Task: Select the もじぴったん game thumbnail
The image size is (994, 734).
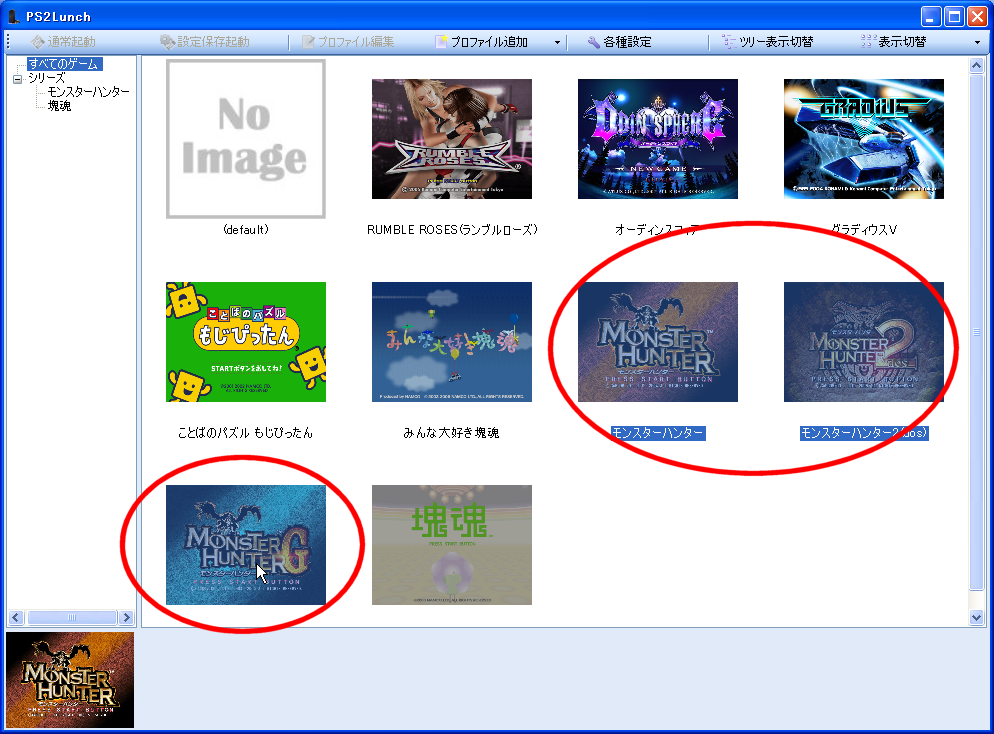Action: pyautogui.click(x=246, y=342)
